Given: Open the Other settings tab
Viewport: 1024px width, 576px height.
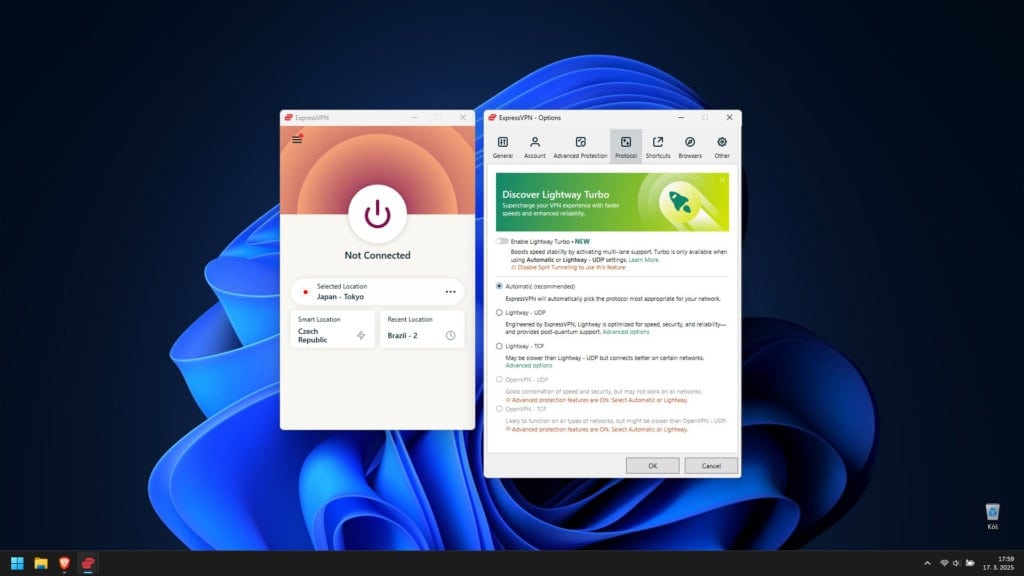Looking at the screenshot, I should [721, 146].
